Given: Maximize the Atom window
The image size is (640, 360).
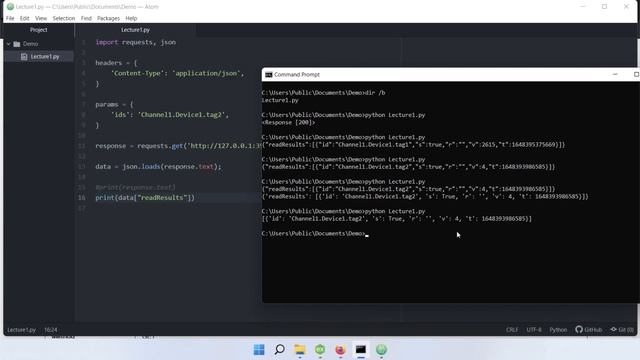Looking at the screenshot, I should 604,7.
